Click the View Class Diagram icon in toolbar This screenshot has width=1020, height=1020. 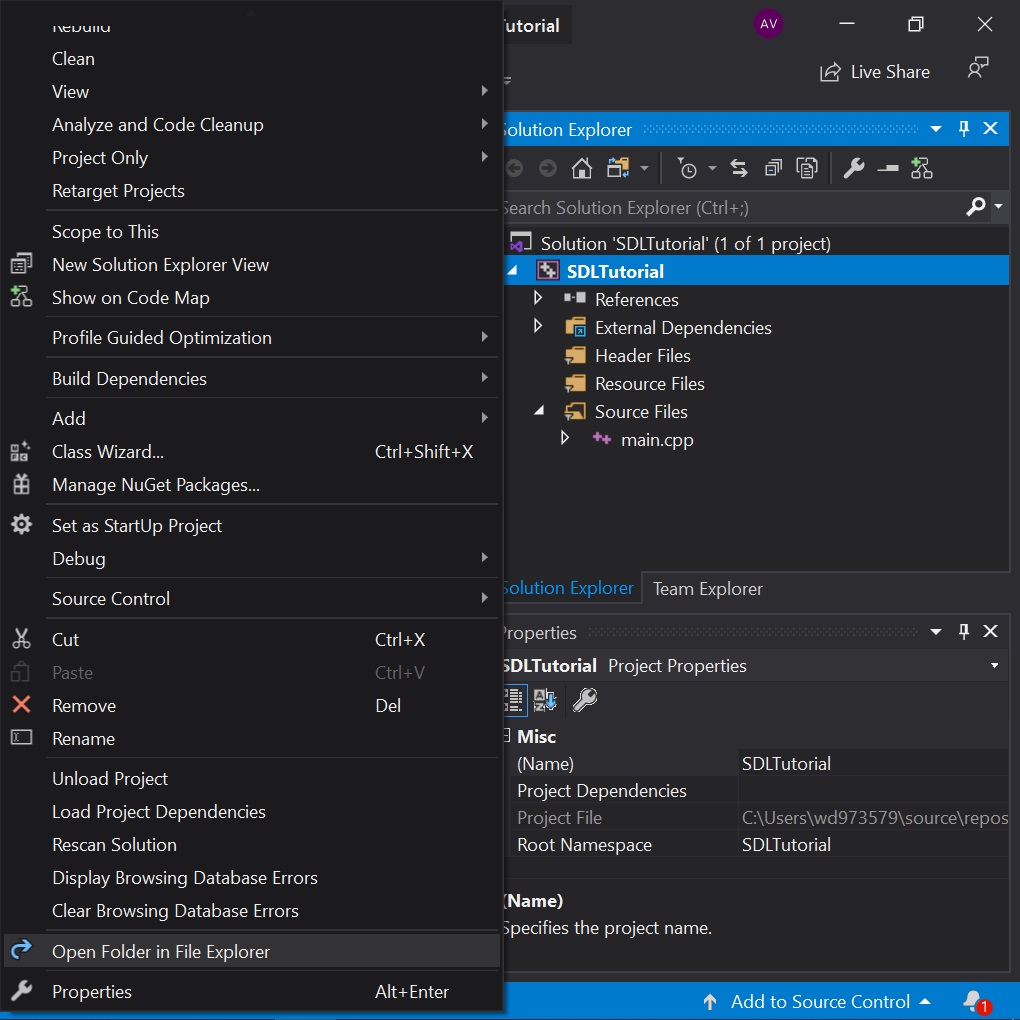pyautogui.click(x=921, y=168)
